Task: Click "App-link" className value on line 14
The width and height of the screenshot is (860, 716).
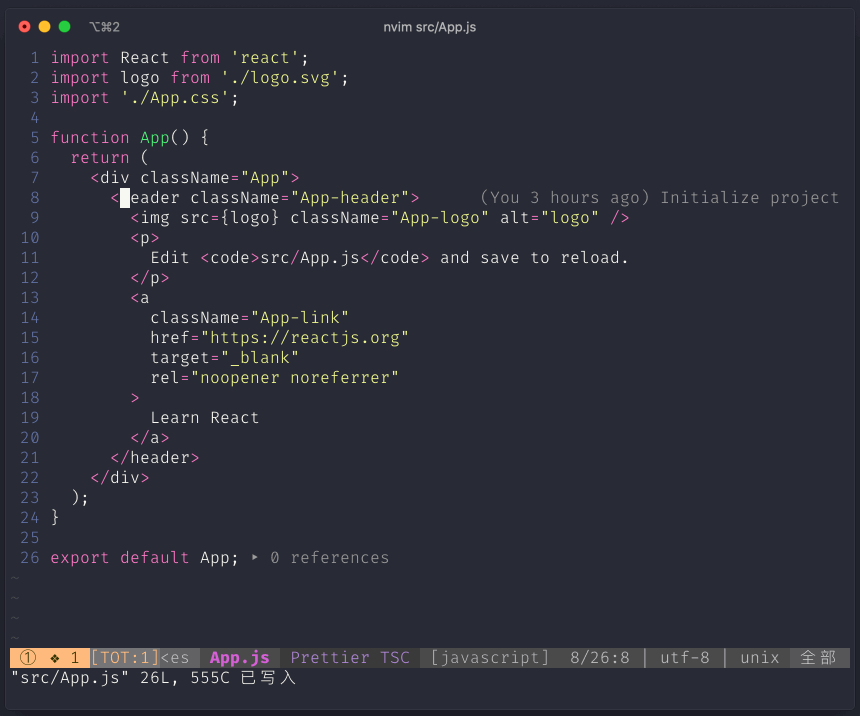Action: click(x=300, y=318)
